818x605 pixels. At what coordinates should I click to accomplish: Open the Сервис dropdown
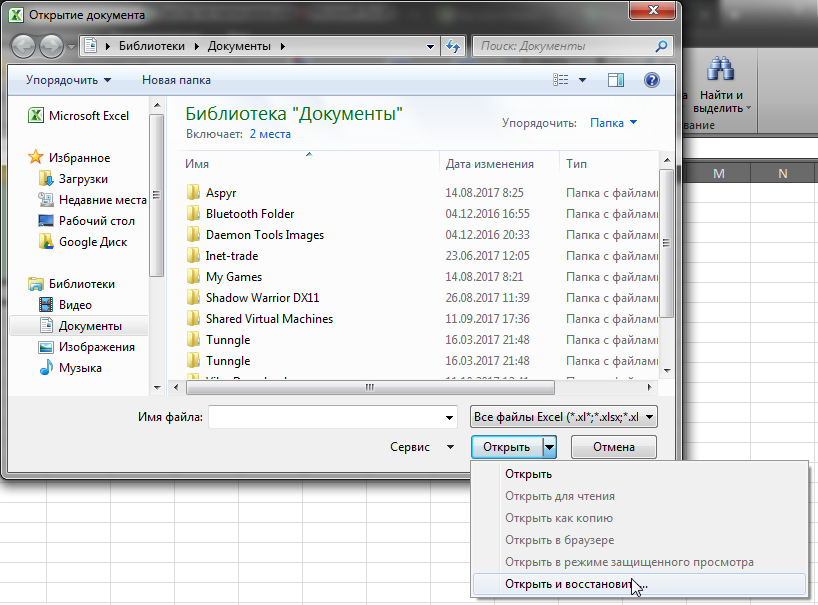click(x=422, y=447)
